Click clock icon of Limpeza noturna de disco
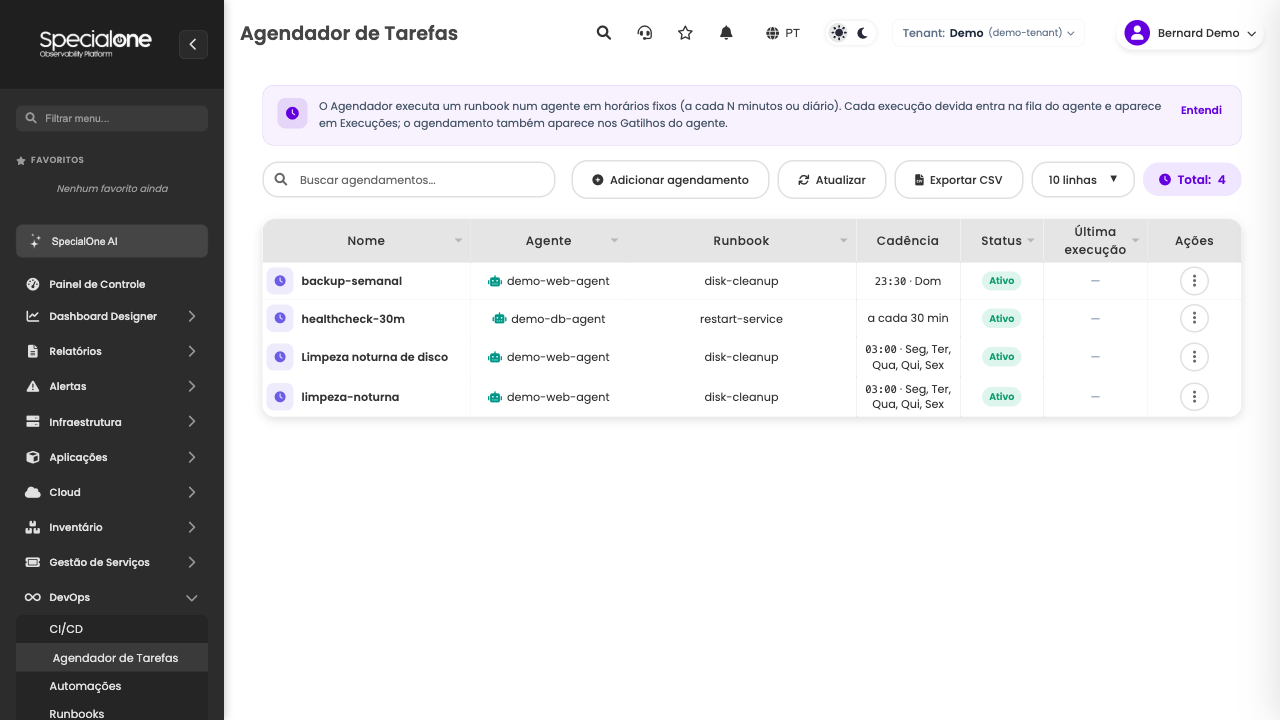The height and width of the screenshot is (720, 1280). [280, 357]
